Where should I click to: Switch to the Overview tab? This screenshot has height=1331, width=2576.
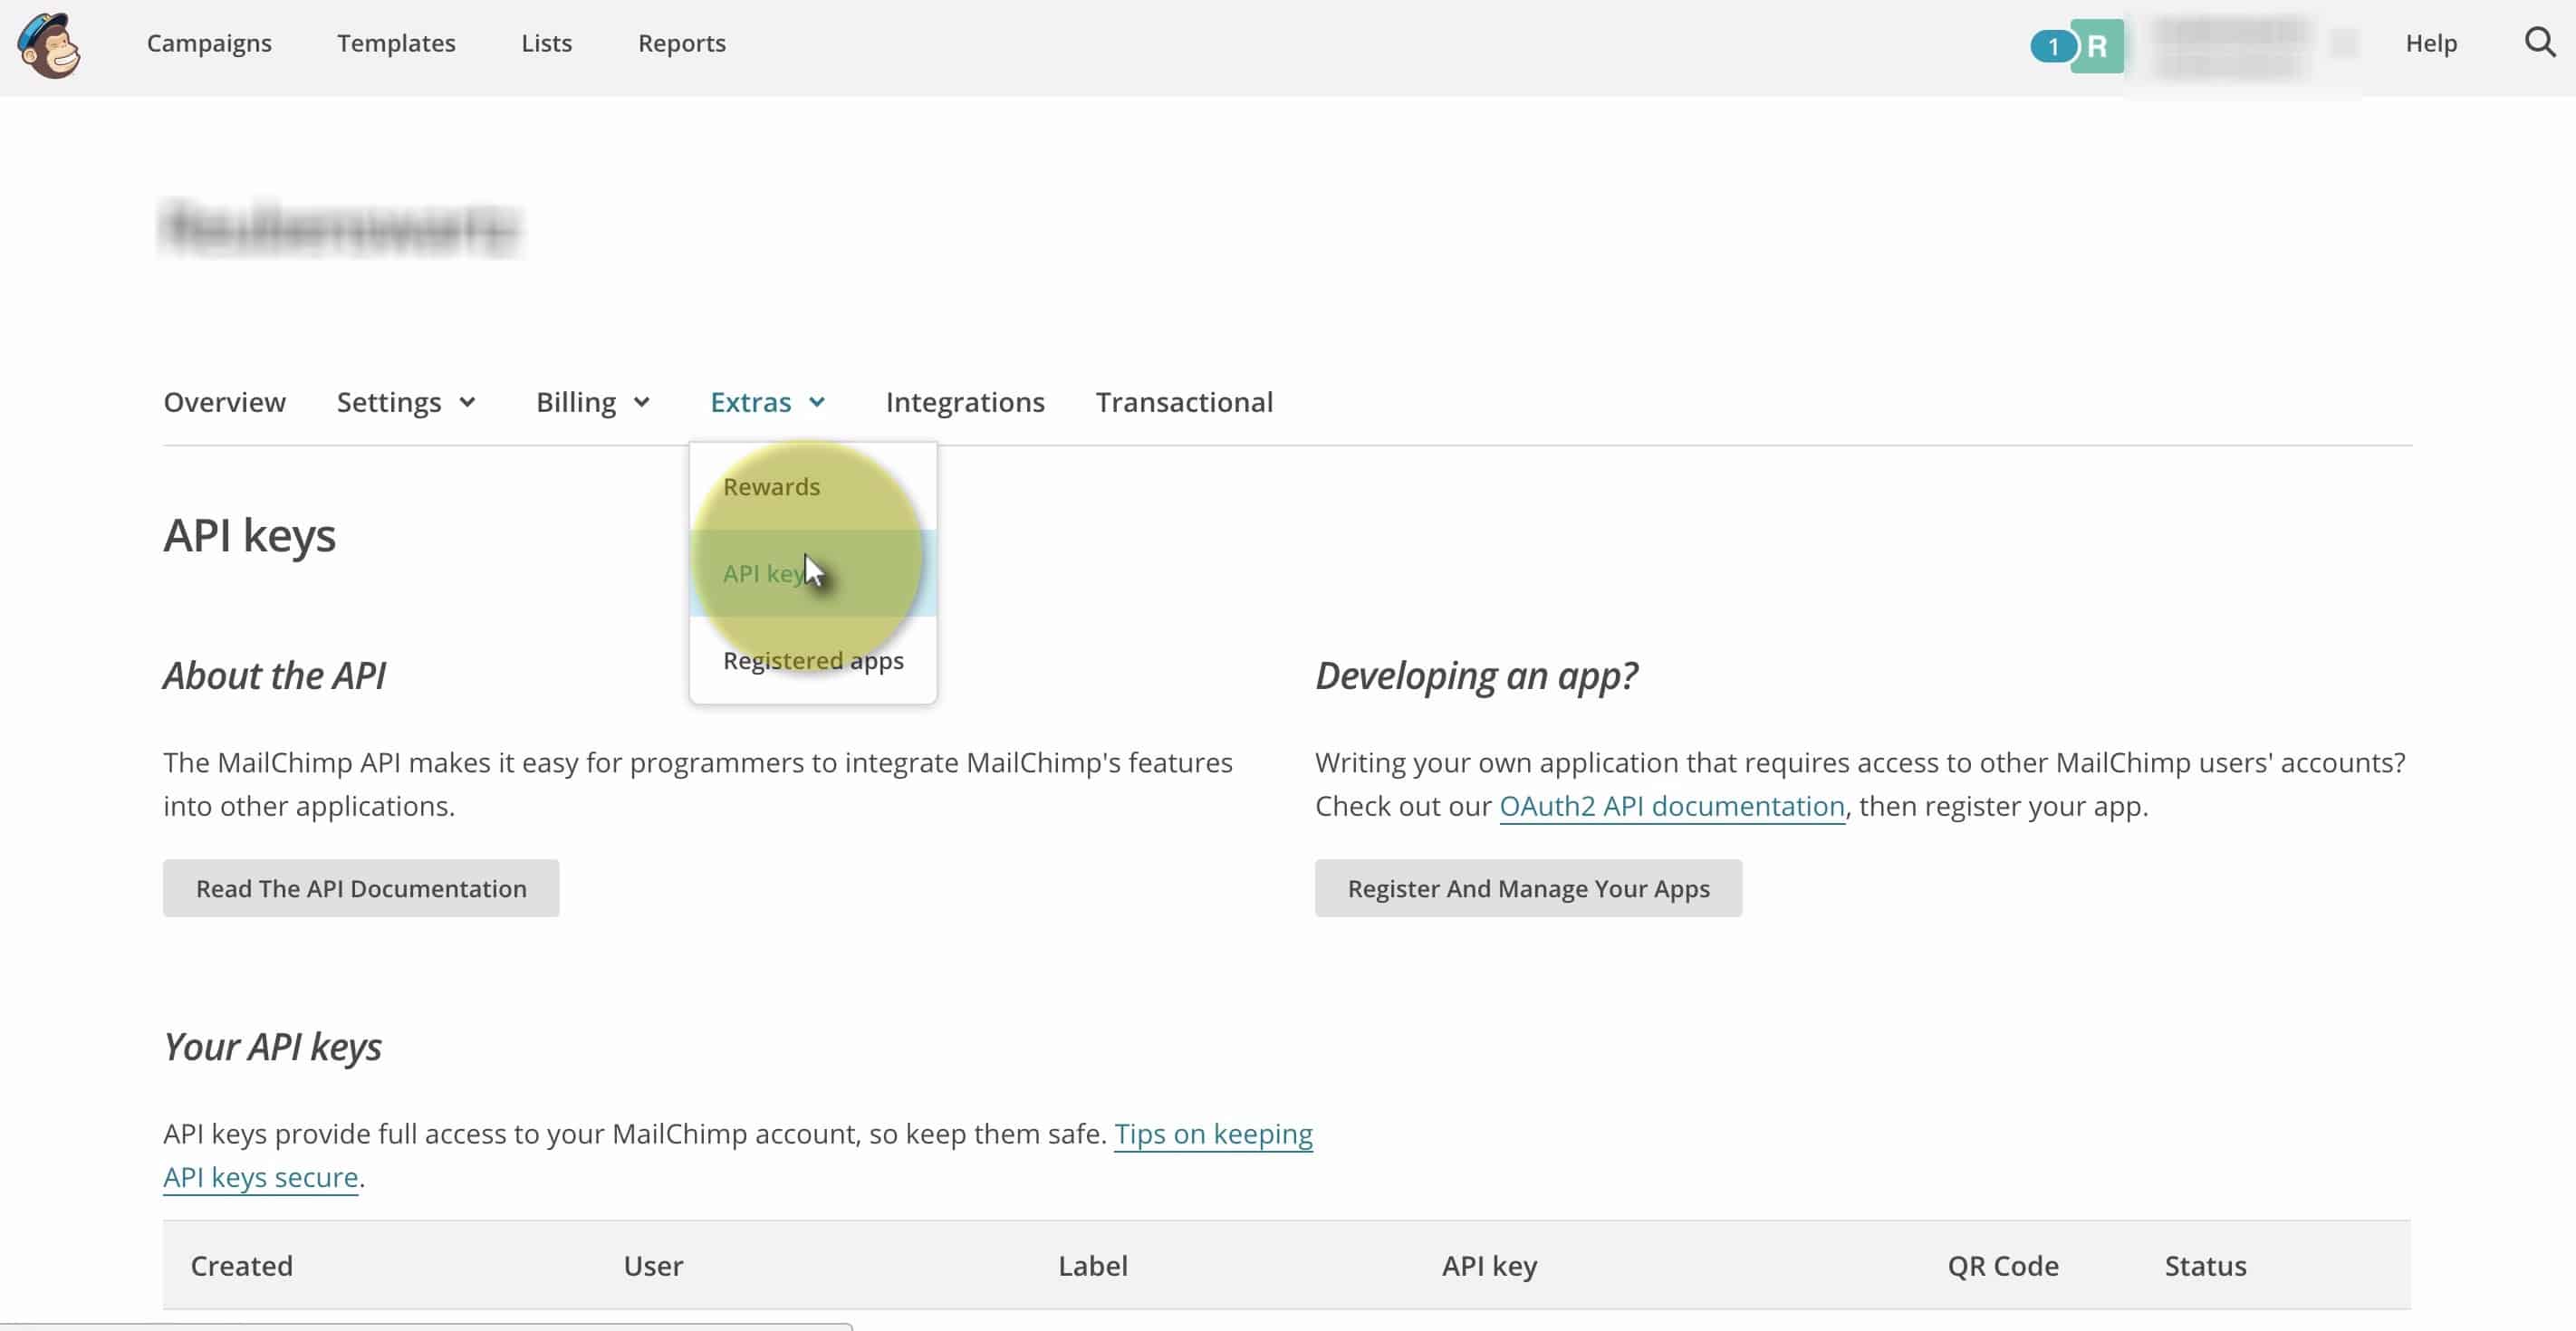pos(224,402)
